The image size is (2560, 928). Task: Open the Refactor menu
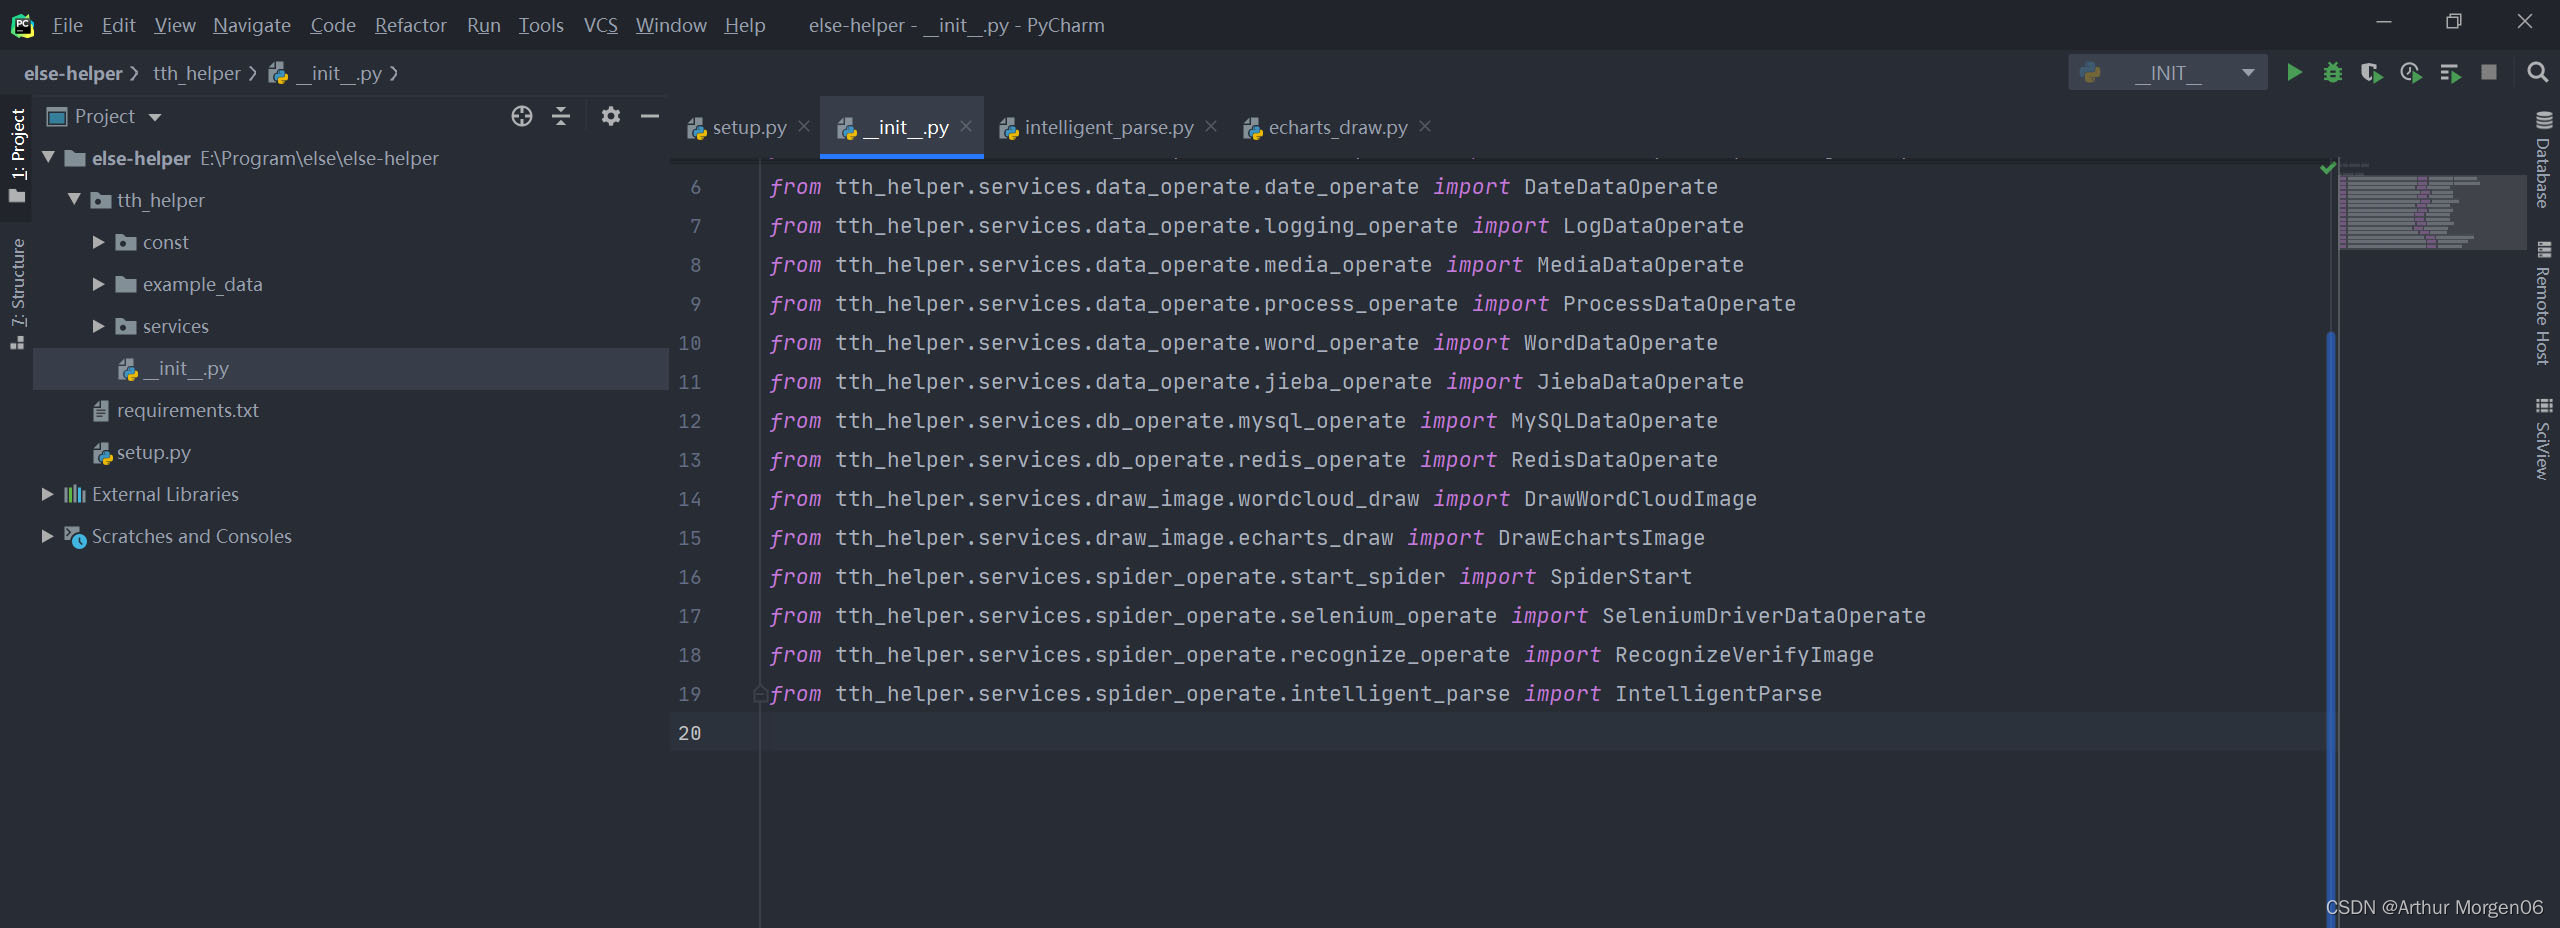click(x=409, y=25)
